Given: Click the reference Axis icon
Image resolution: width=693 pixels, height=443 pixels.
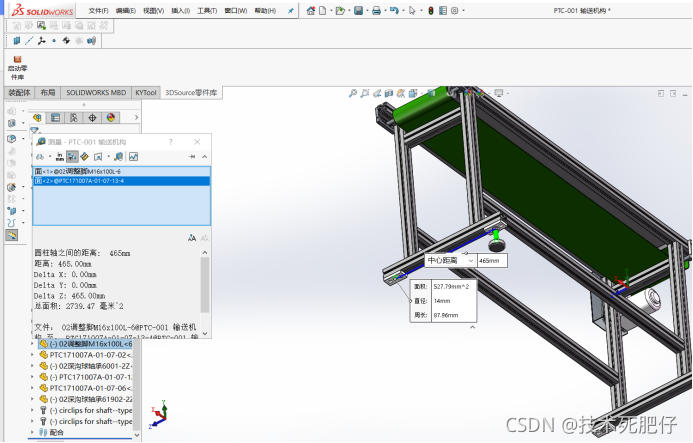Looking at the screenshot, I should pyautogui.click(x=29, y=41).
